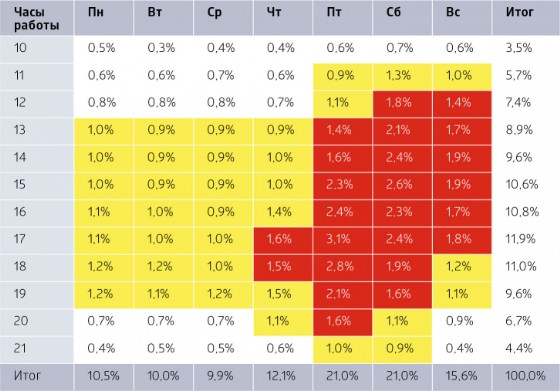Select the Часы работы header cell
This screenshot has width=560, height=391.
(x=37, y=17)
